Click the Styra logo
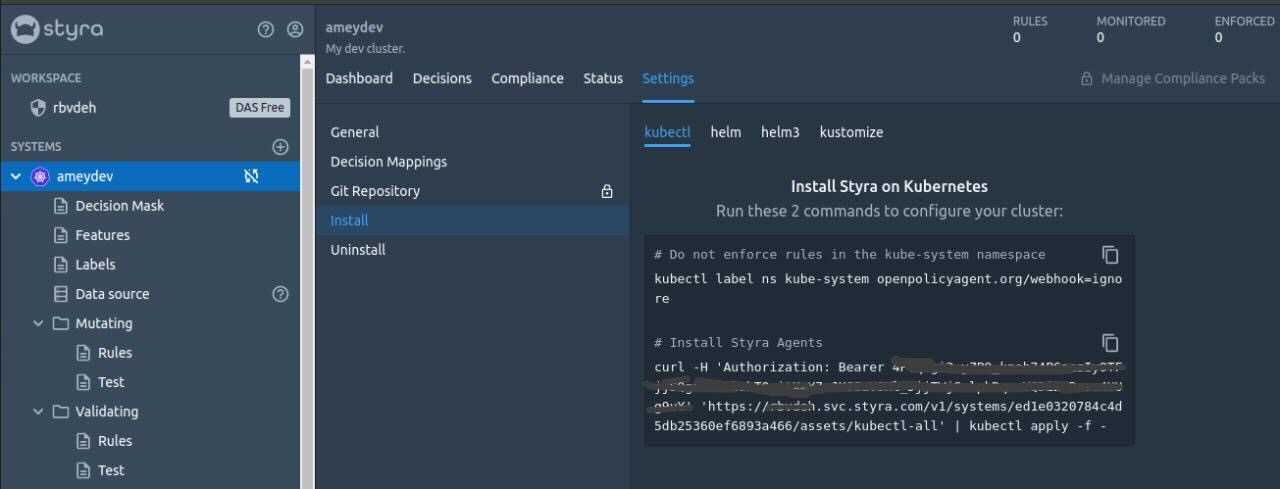Image resolution: width=1280 pixels, height=489 pixels. [x=57, y=30]
